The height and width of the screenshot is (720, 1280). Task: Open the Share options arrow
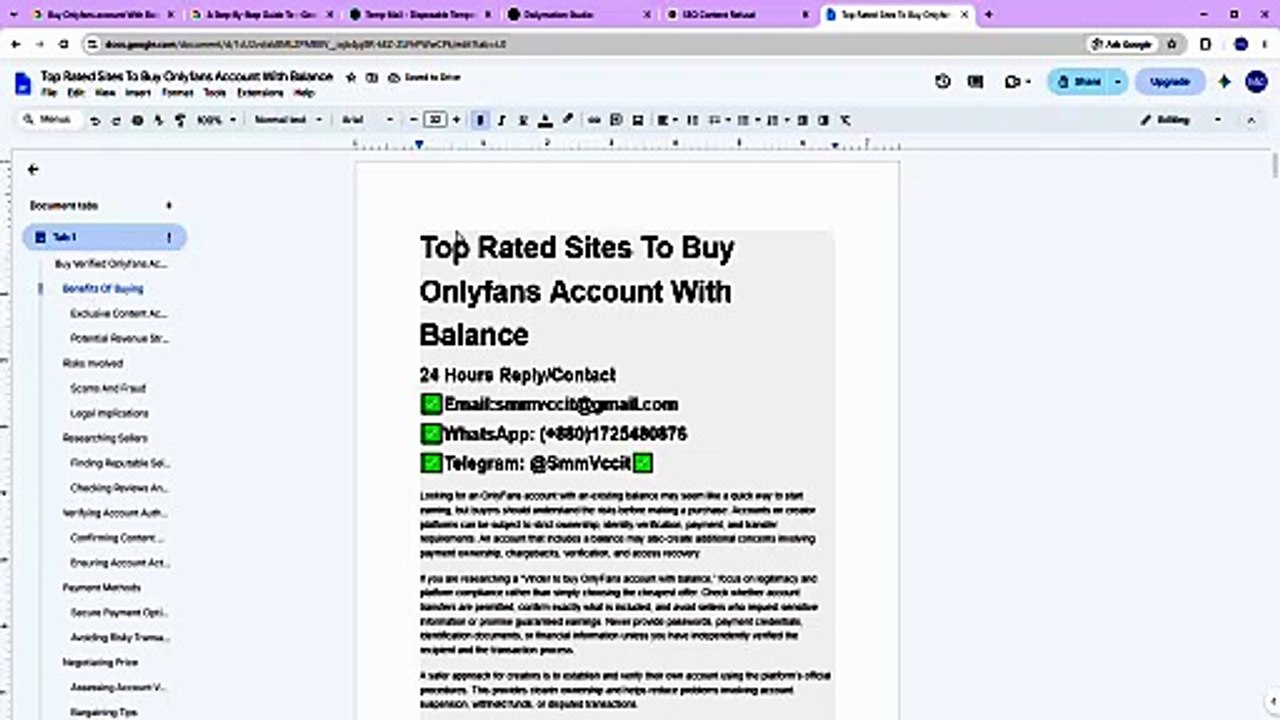(1117, 82)
